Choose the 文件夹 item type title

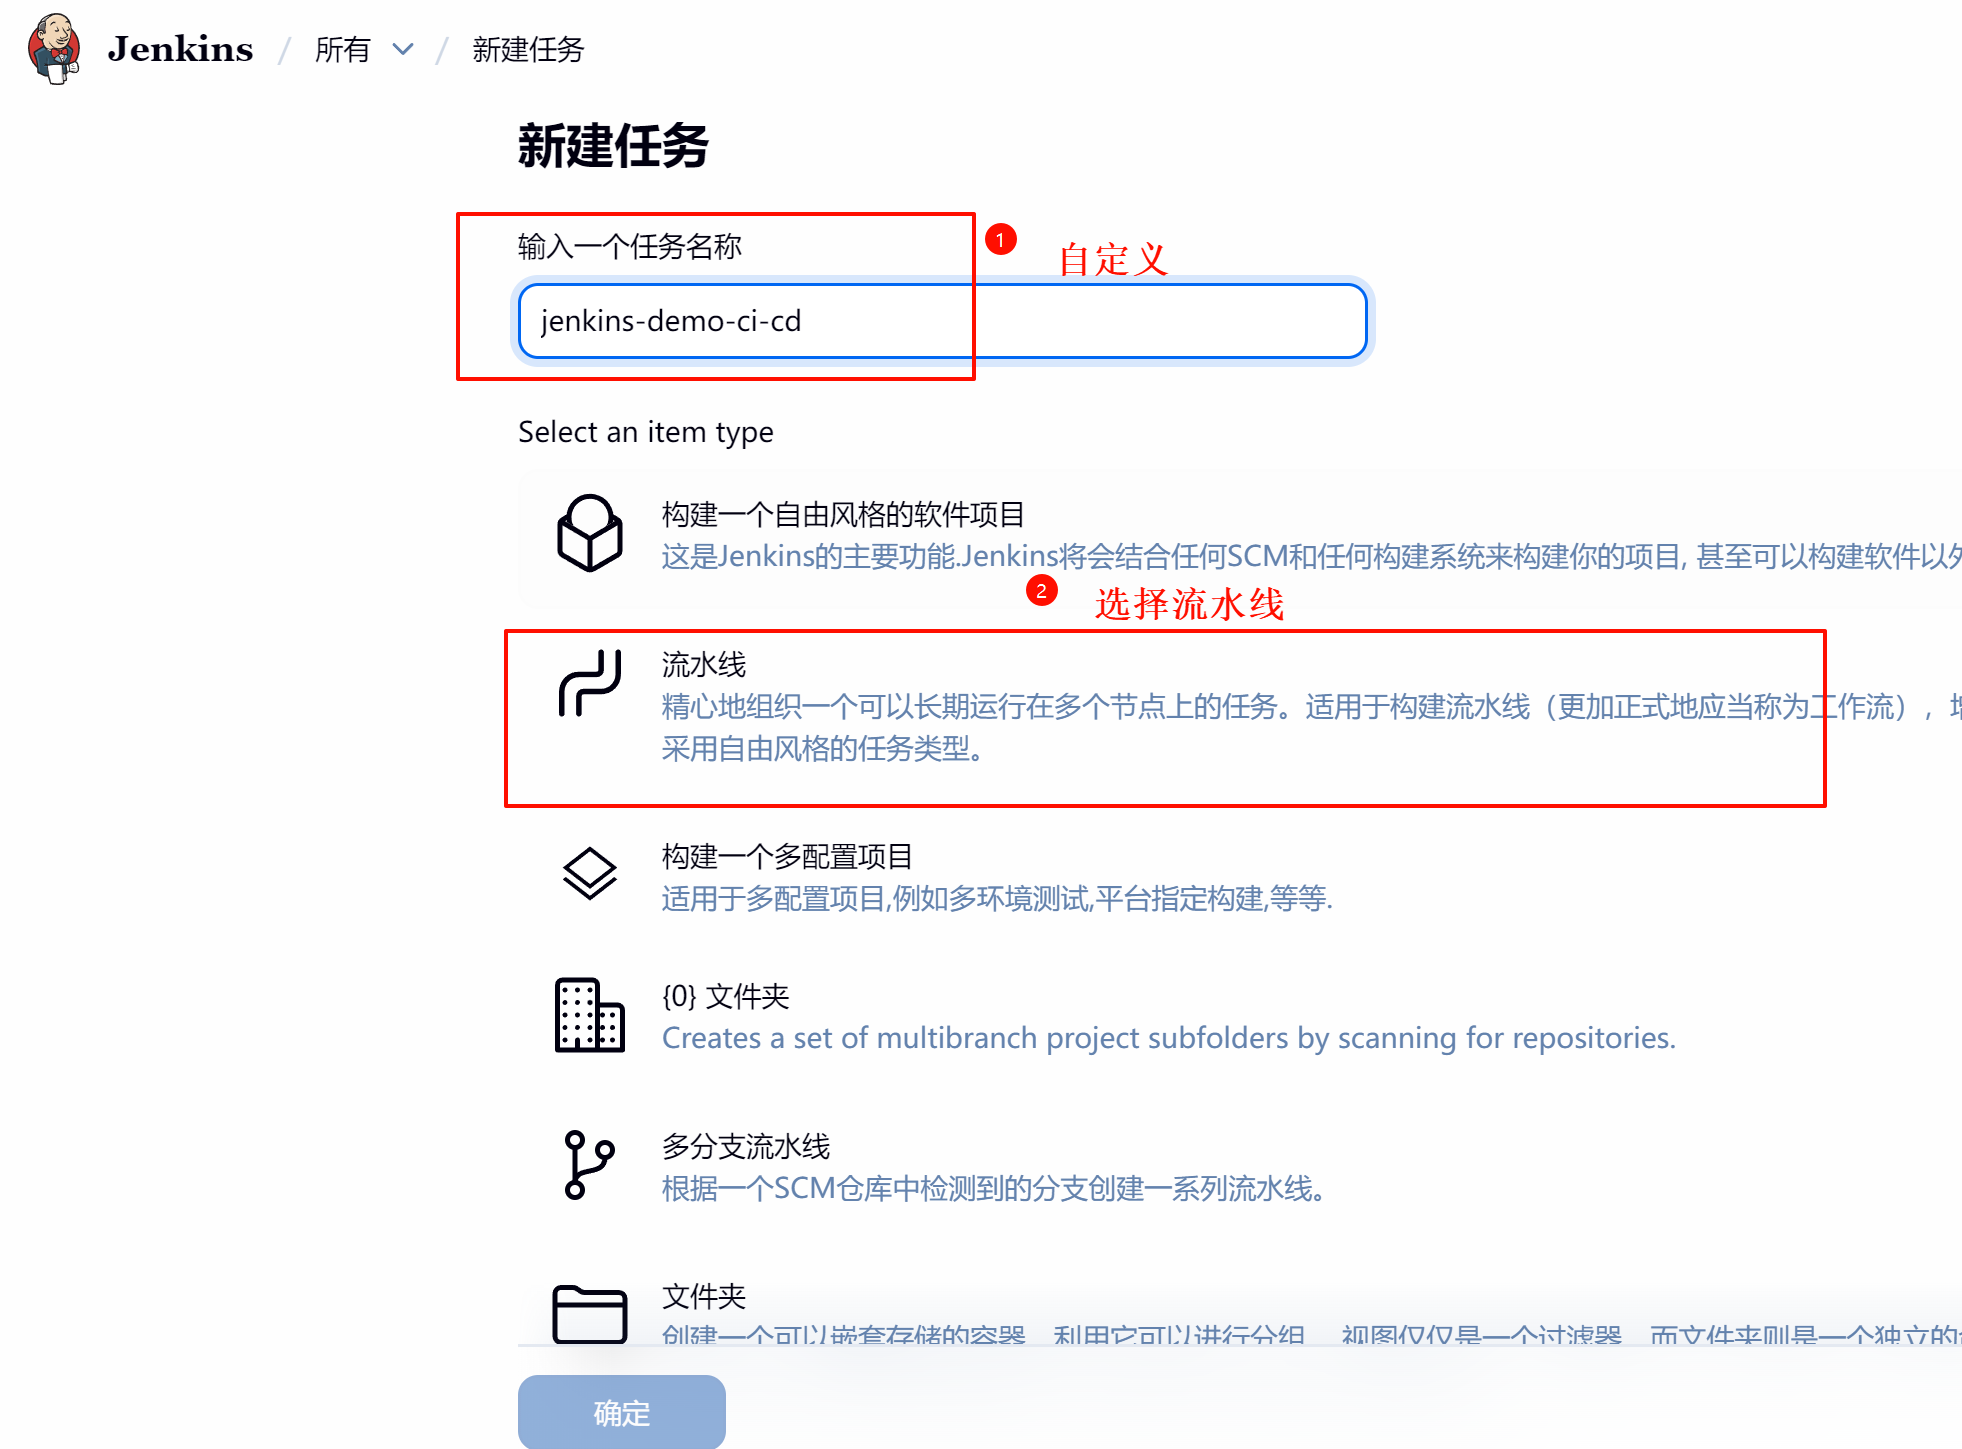704,1296
